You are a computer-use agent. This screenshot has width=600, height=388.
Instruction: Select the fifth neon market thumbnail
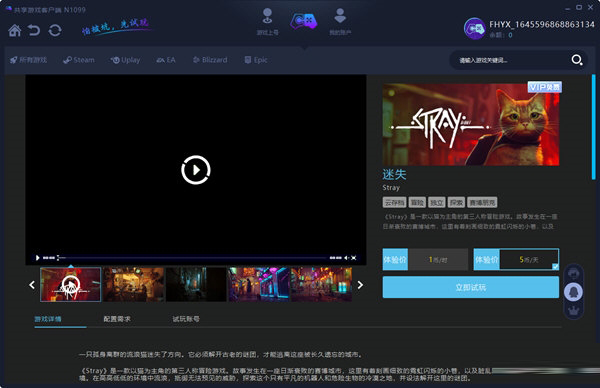tap(321, 284)
